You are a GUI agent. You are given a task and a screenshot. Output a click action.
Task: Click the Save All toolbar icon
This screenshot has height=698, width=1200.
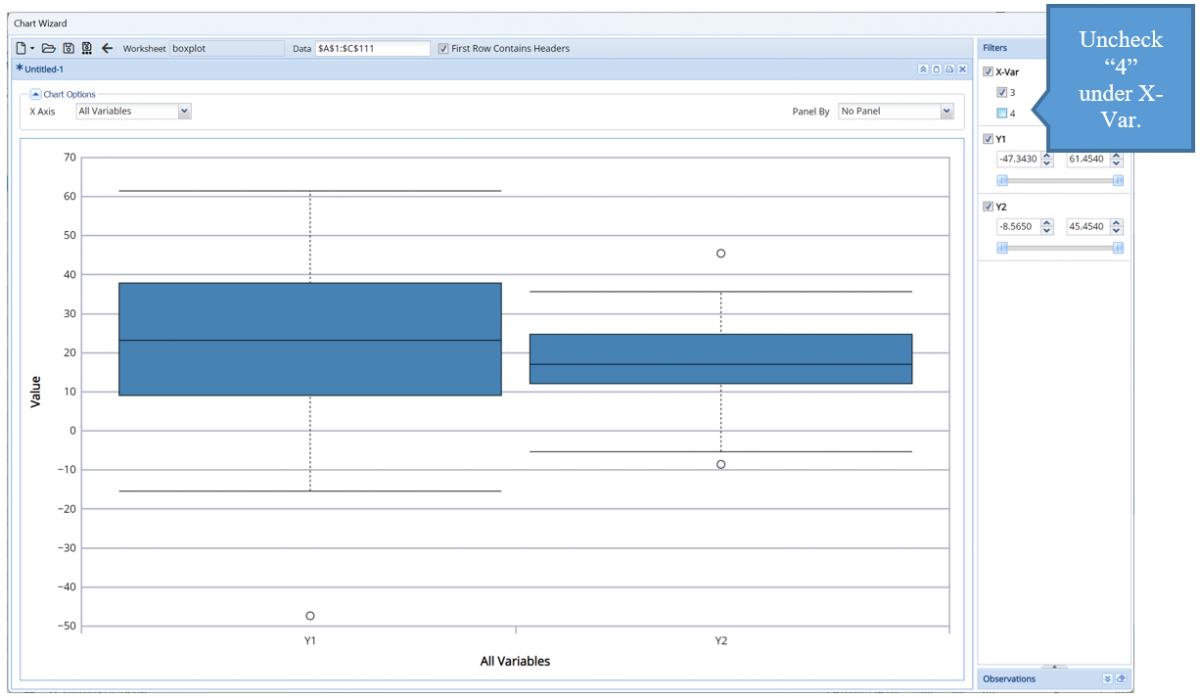coord(87,48)
